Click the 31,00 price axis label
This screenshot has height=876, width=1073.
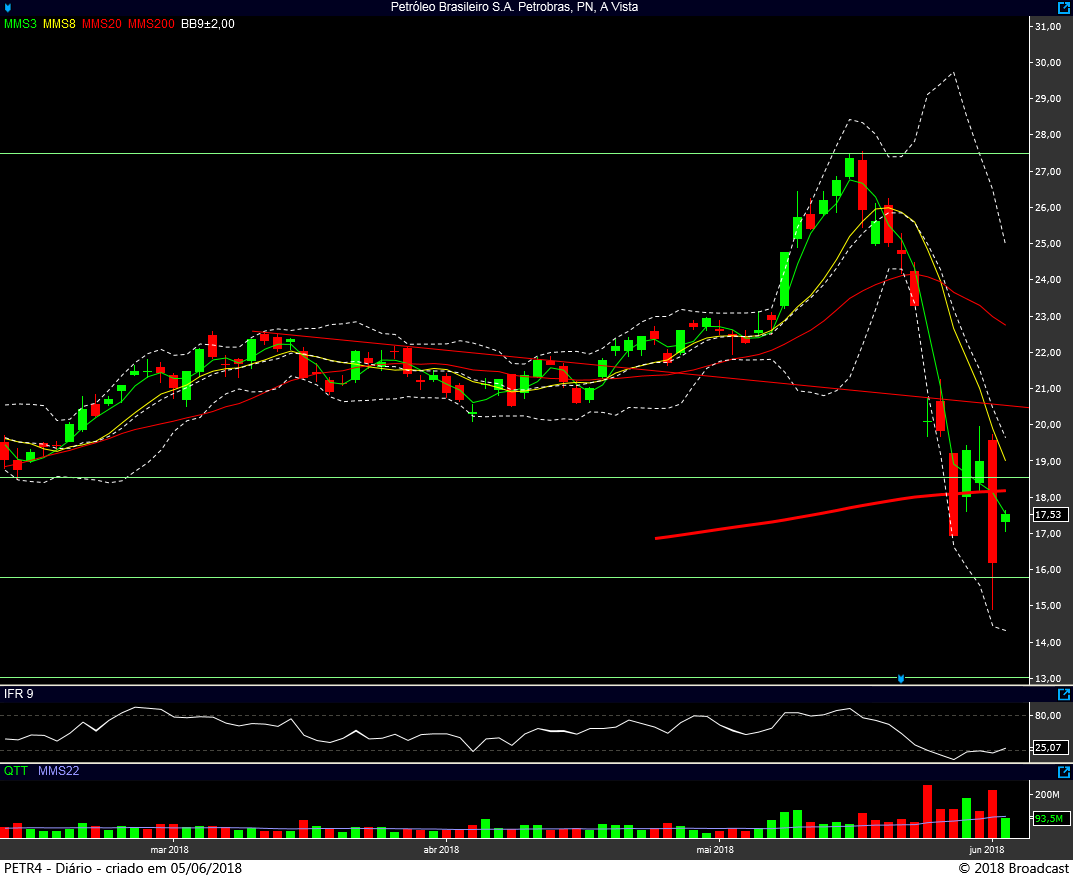point(1048,27)
